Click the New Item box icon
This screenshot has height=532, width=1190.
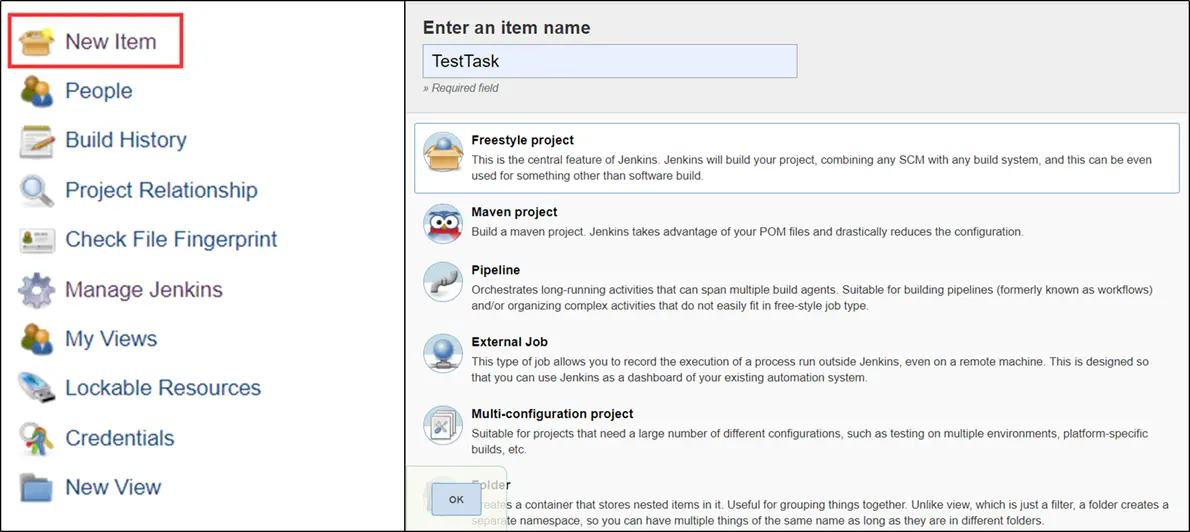tap(36, 42)
